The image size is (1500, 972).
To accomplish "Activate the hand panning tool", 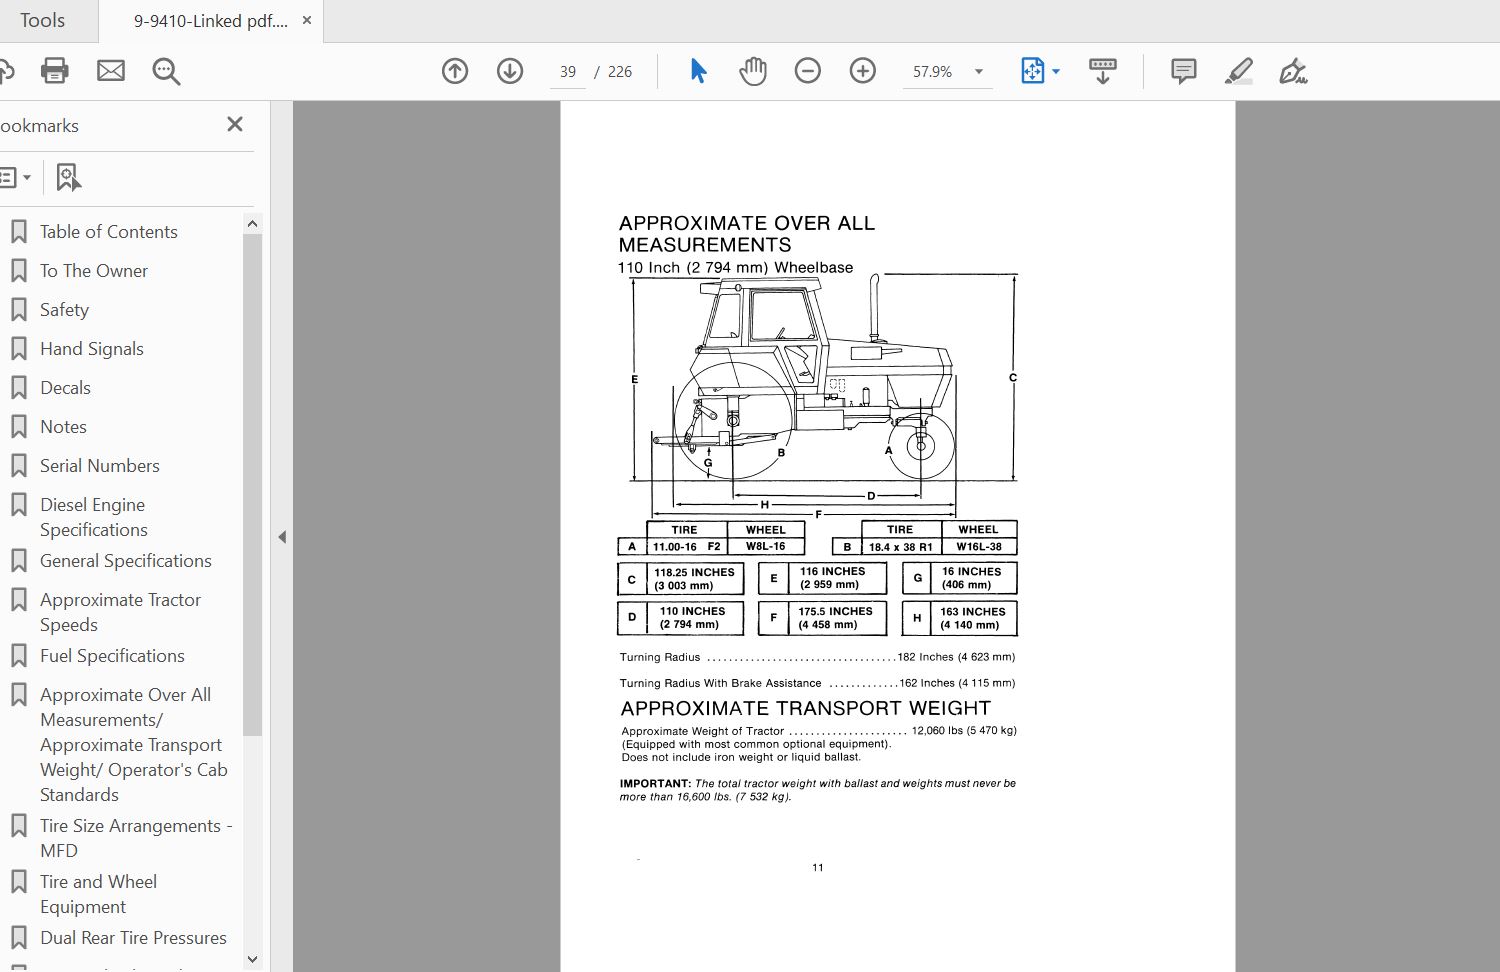I will (753, 71).
